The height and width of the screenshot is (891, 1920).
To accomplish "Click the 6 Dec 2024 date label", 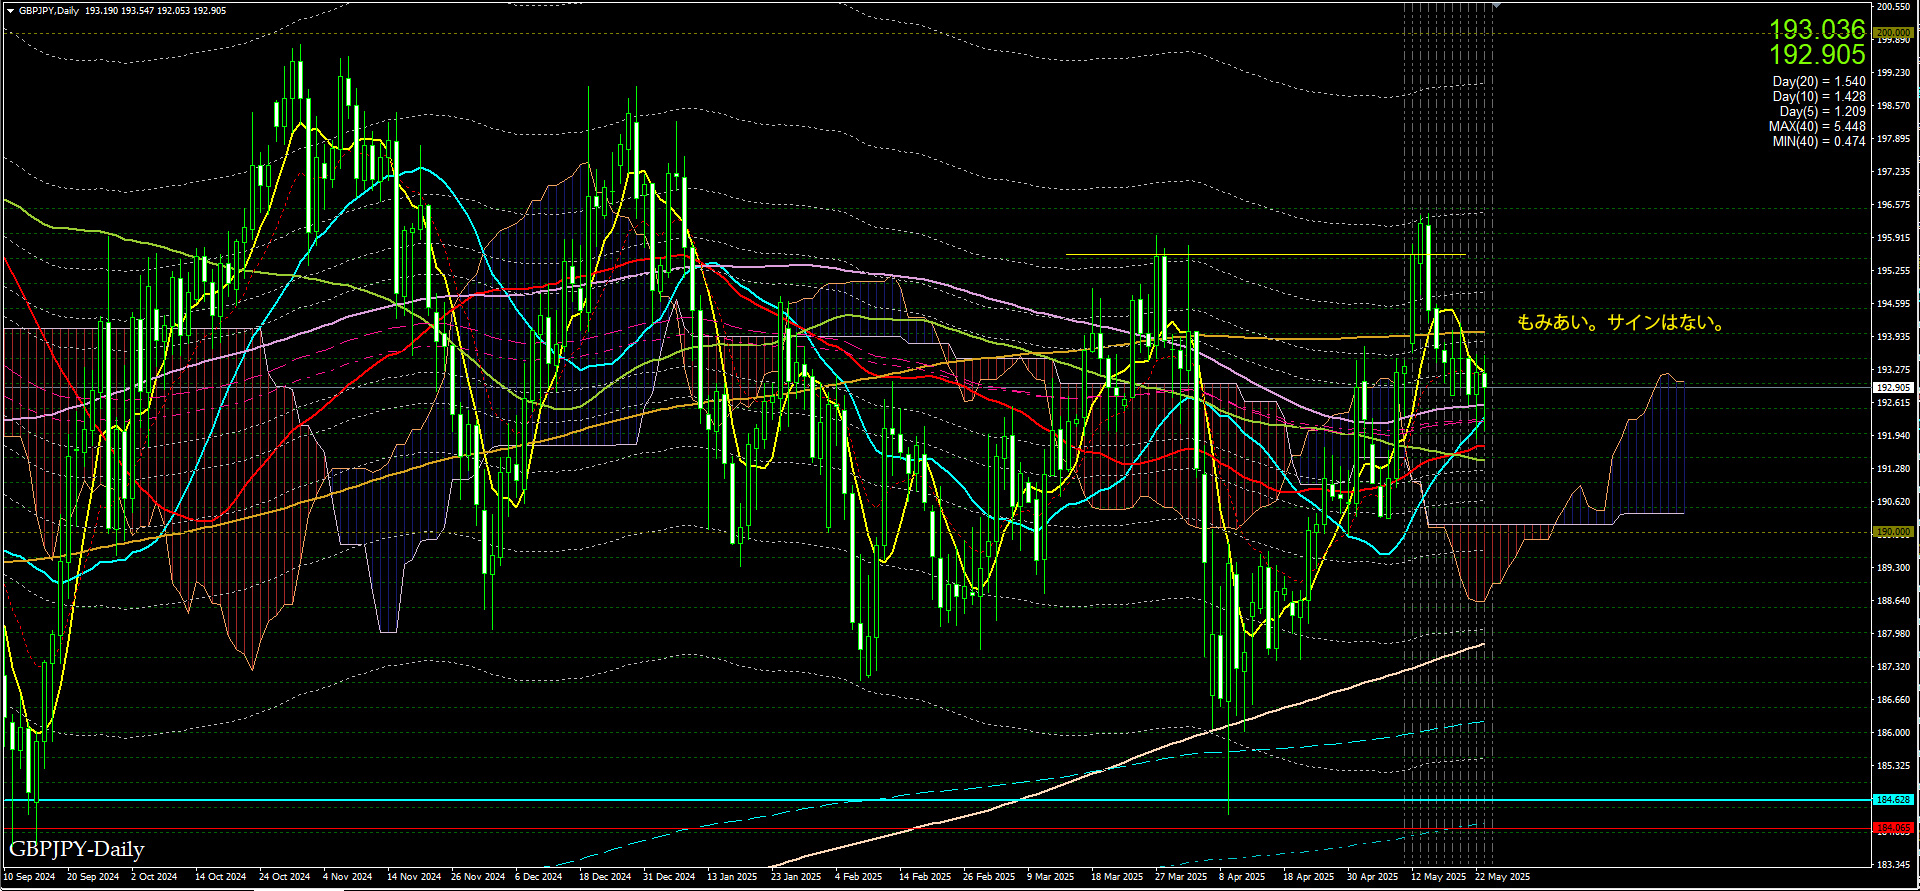I will (538, 877).
